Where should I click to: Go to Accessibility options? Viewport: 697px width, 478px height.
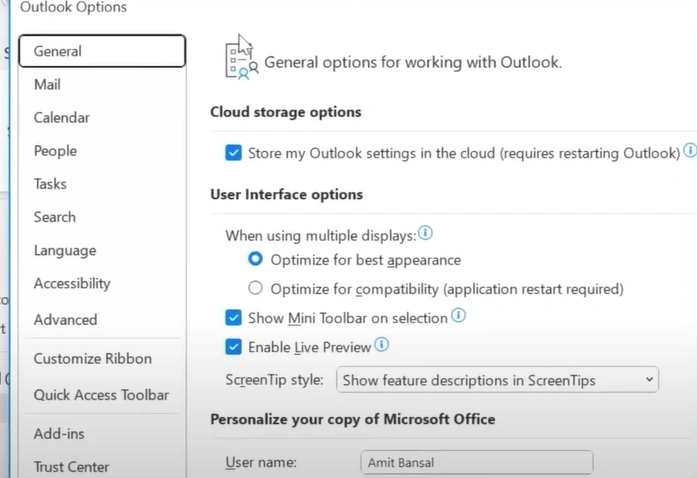pyautogui.click(x=72, y=283)
